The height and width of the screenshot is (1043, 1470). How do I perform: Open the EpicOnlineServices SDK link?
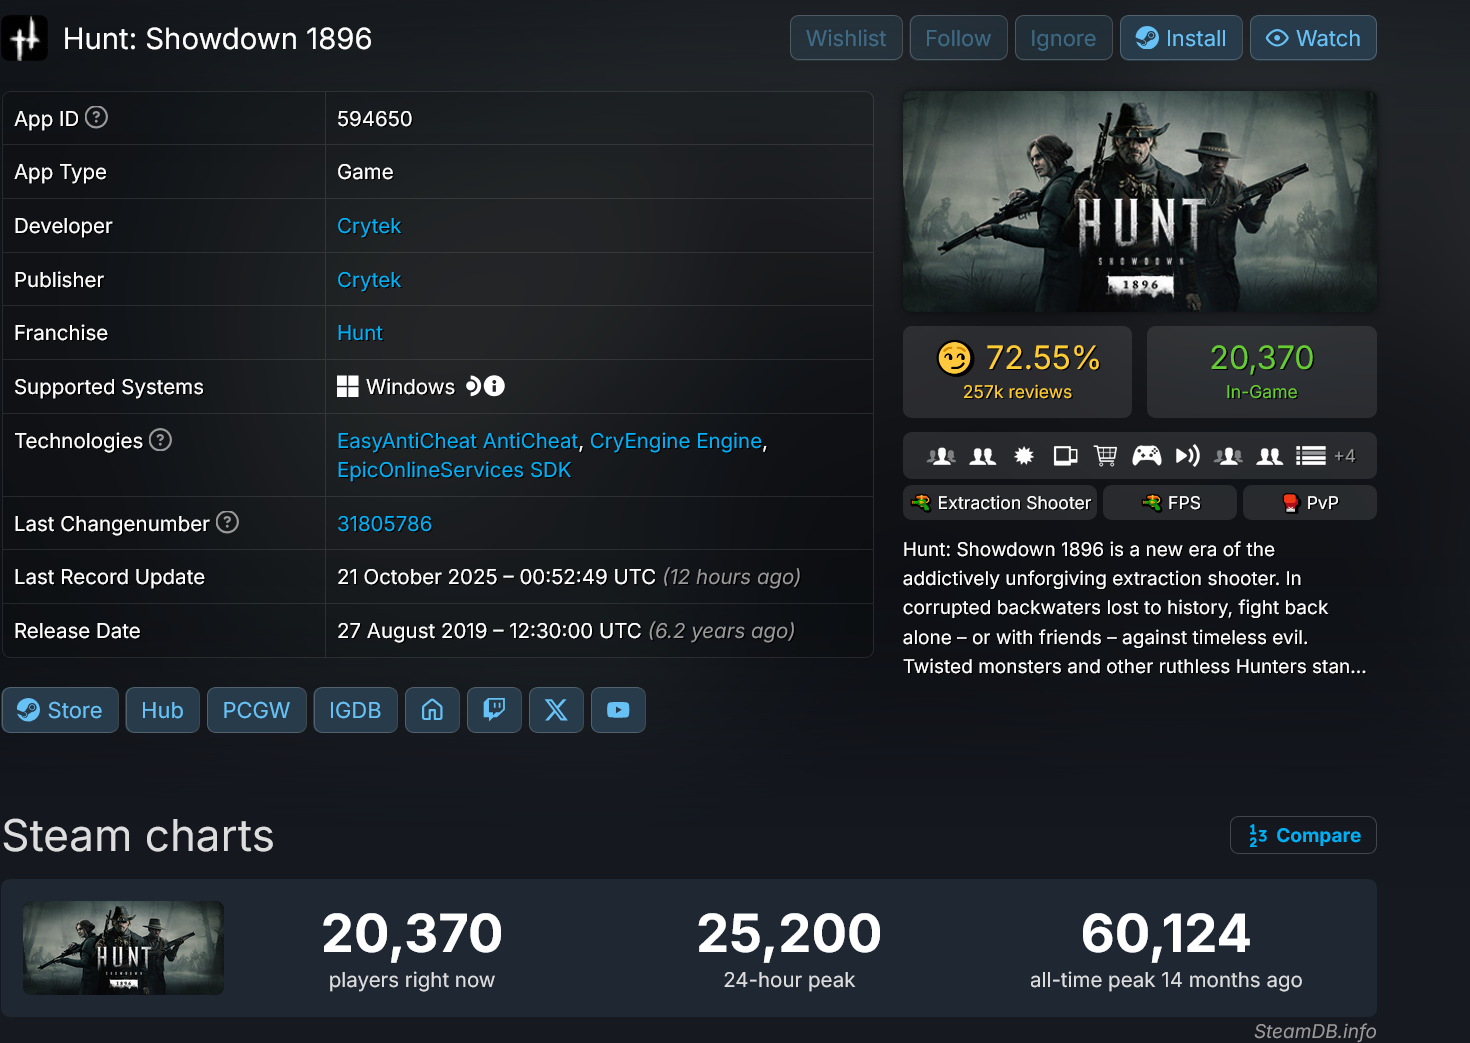pos(454,470)
